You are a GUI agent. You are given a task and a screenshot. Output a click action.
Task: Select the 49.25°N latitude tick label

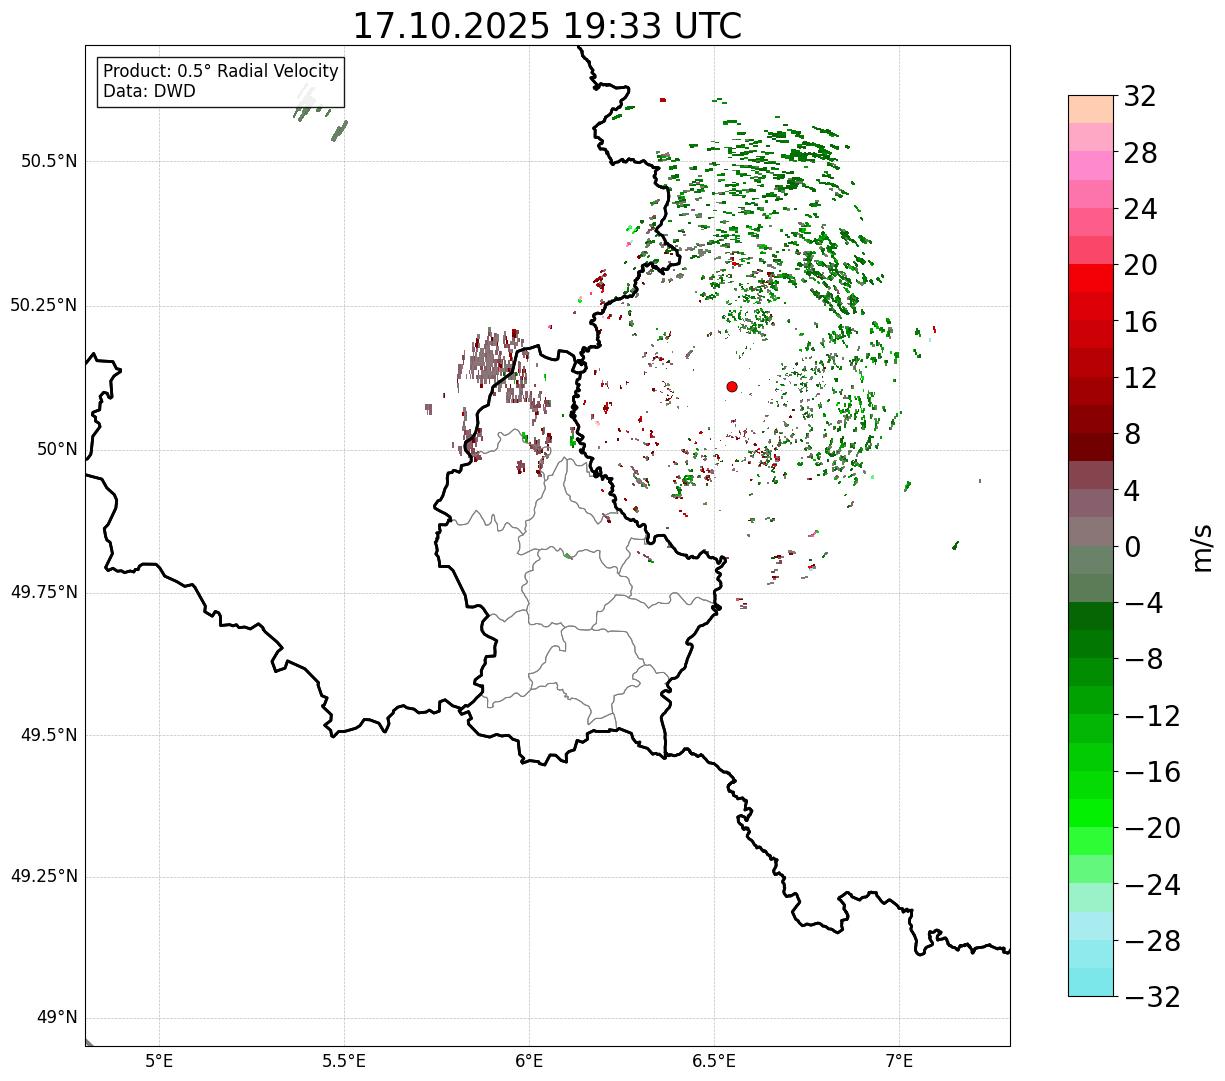[44, 877]
